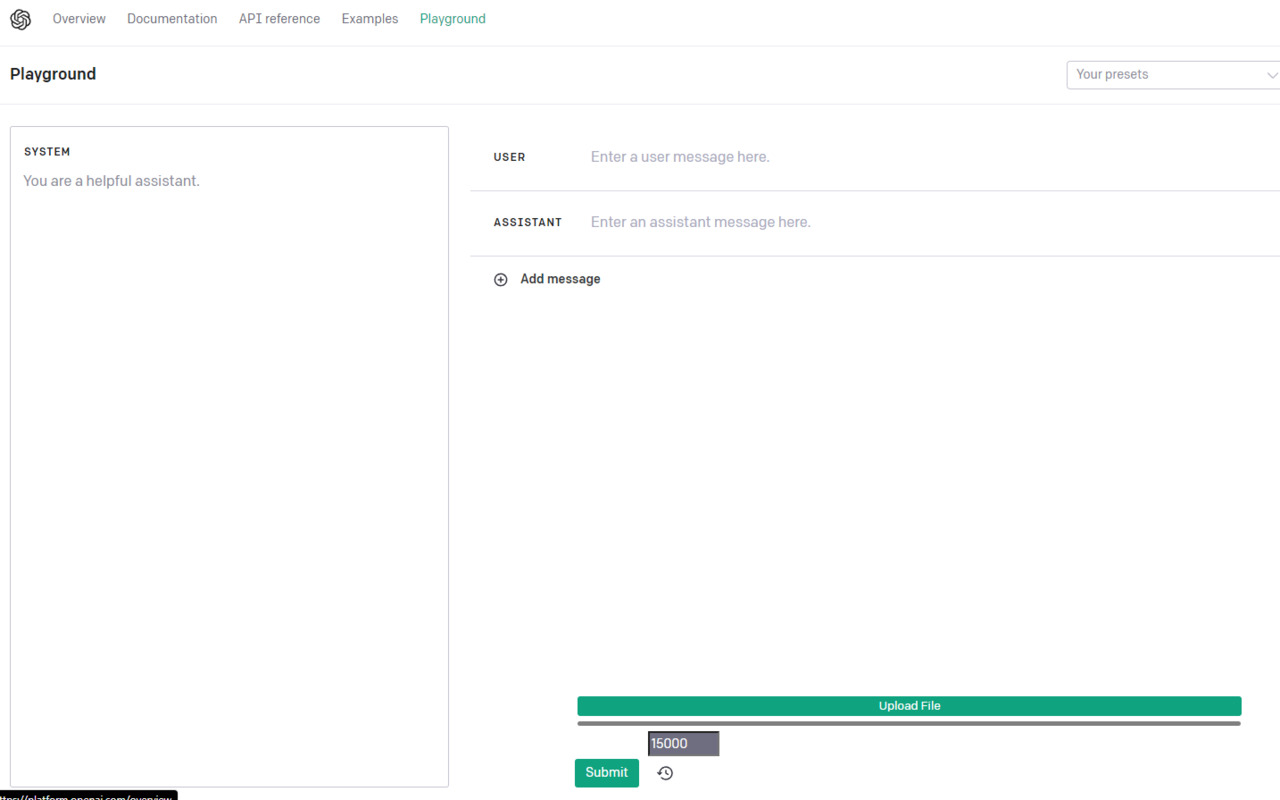The height and width of the screenshot is (800, 1280).
Task: Click the Add message plus icon
Action: (501, 279)
